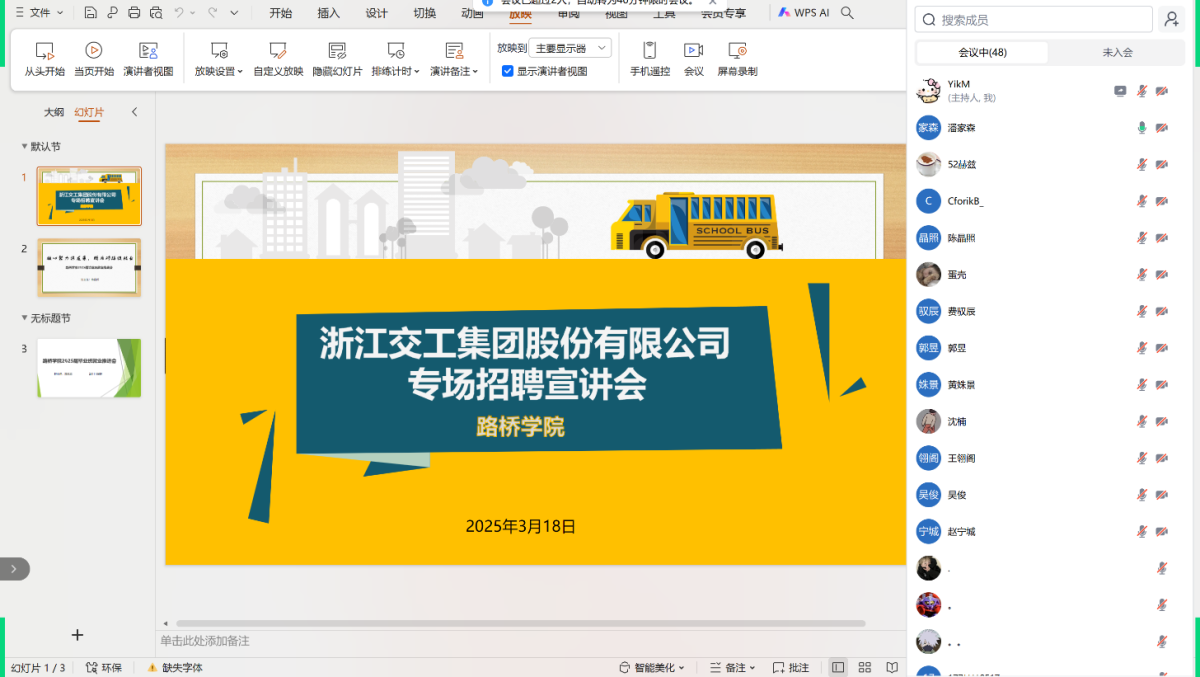Switch to reading view icon
This screenshot has width=1200, height=677.
coord(891,667)
